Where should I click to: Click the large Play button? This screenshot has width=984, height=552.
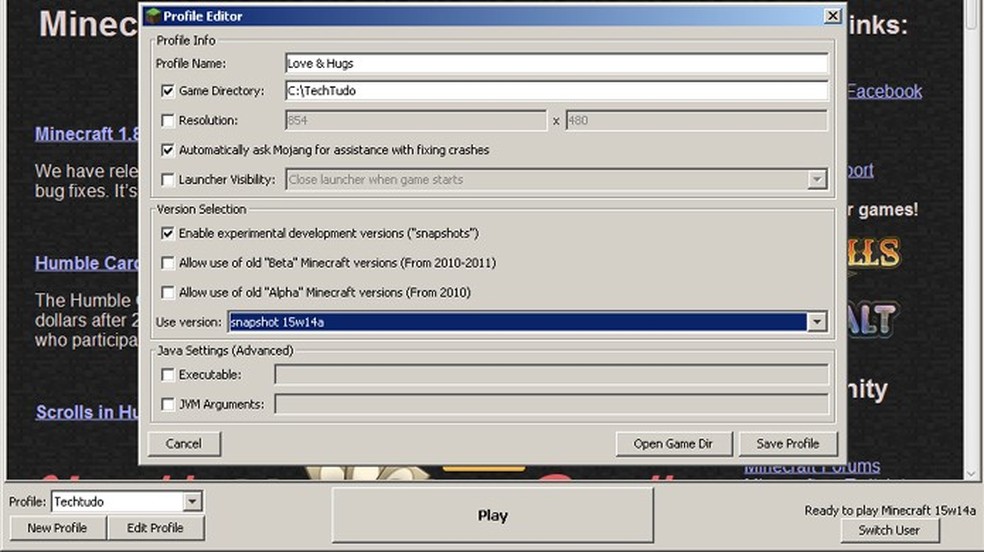tap(493, 516)
